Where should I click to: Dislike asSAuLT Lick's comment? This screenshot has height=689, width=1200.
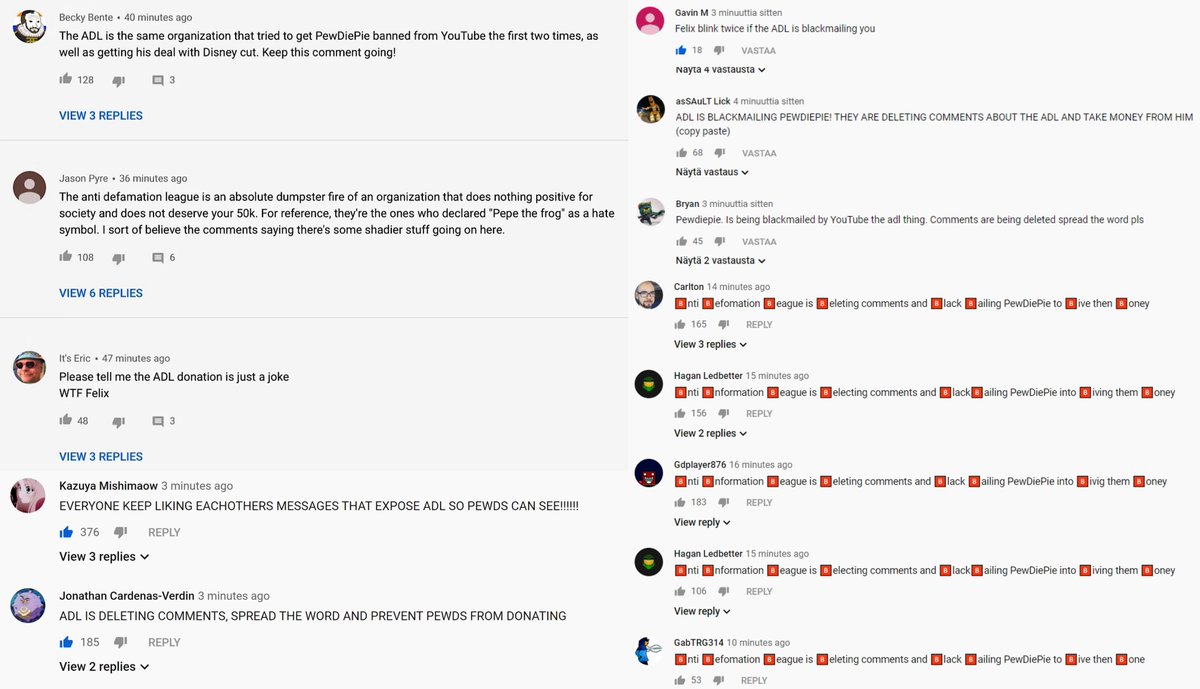coord(719,153)
